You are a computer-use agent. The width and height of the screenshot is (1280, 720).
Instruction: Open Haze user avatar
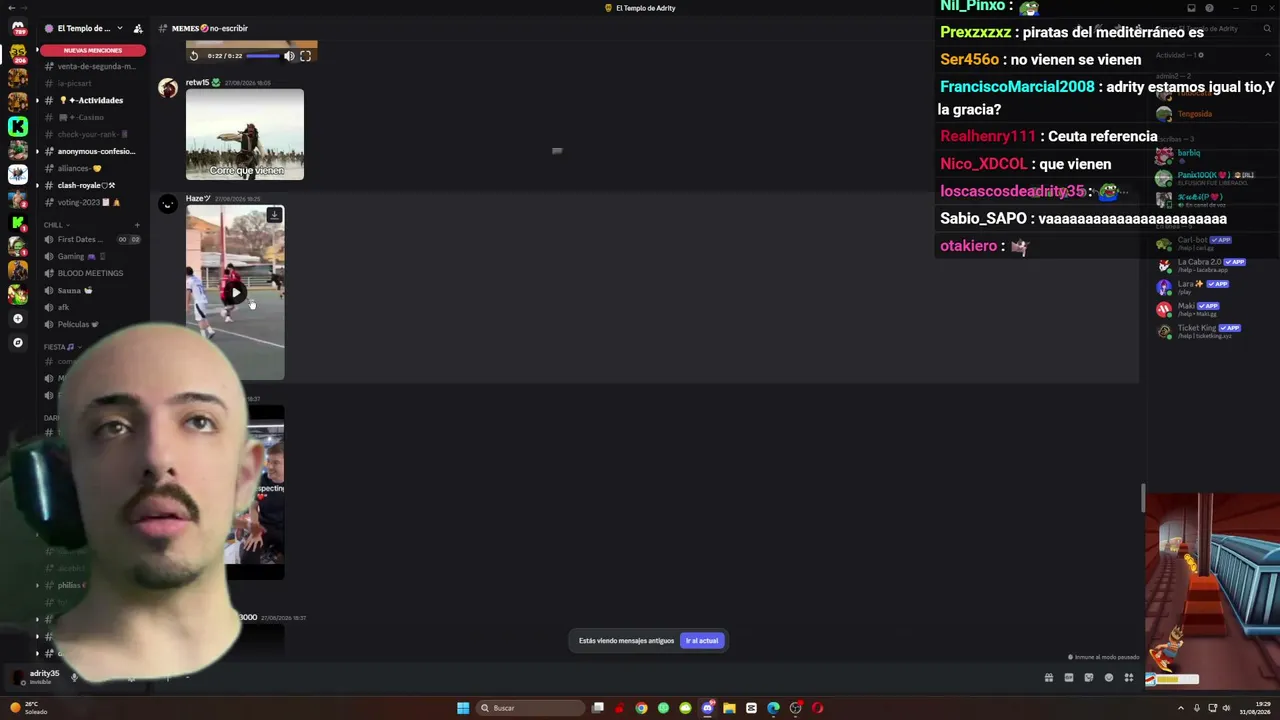coord(168,205)
